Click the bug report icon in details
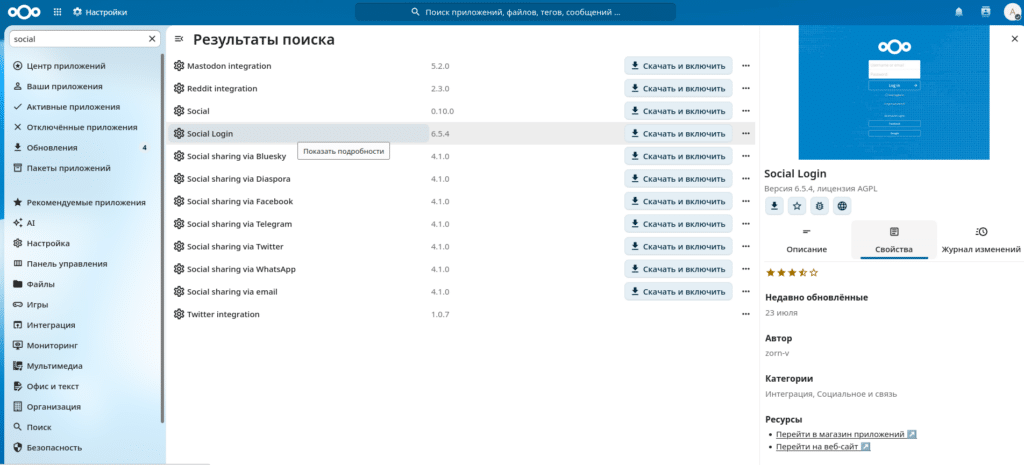The height and width of the screenshot is (465, 1024). (x=820, y=206)
